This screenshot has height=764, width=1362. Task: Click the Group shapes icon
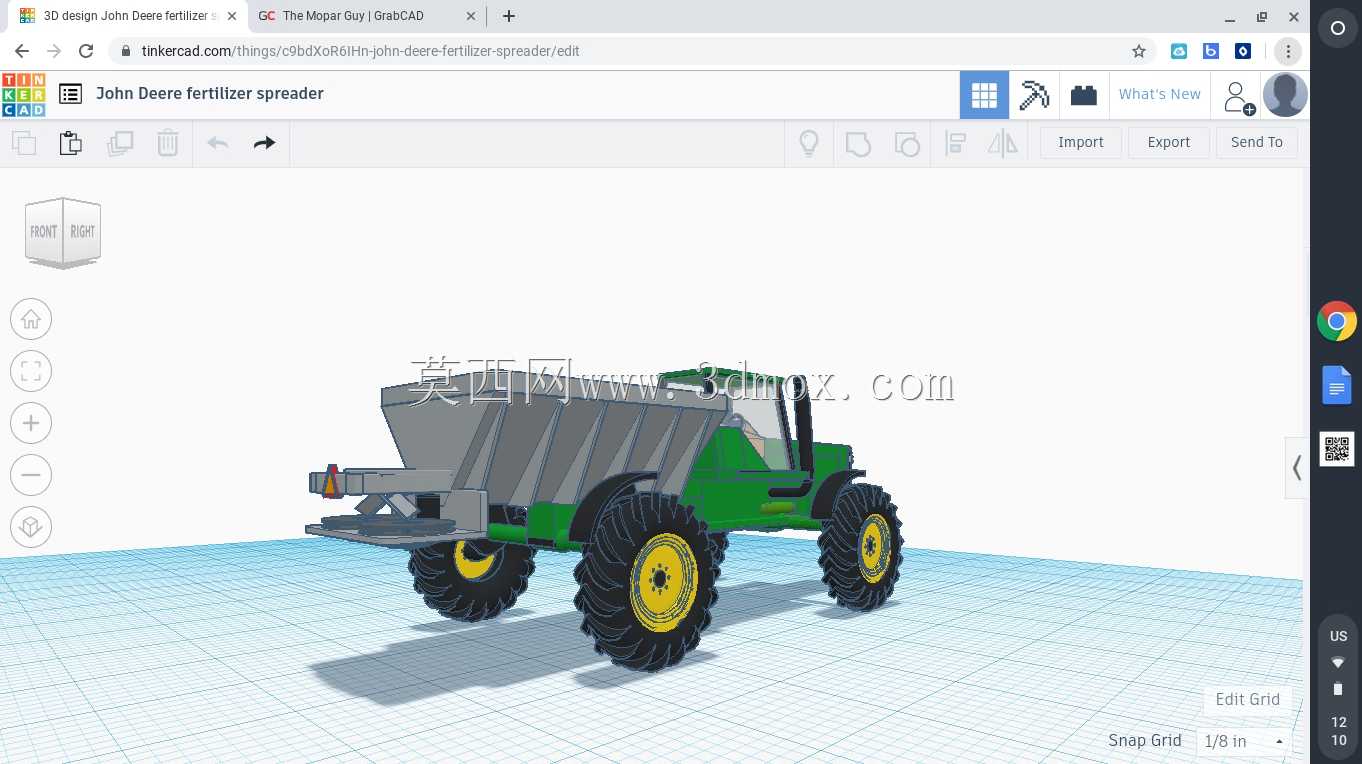(x=858, y=143)
